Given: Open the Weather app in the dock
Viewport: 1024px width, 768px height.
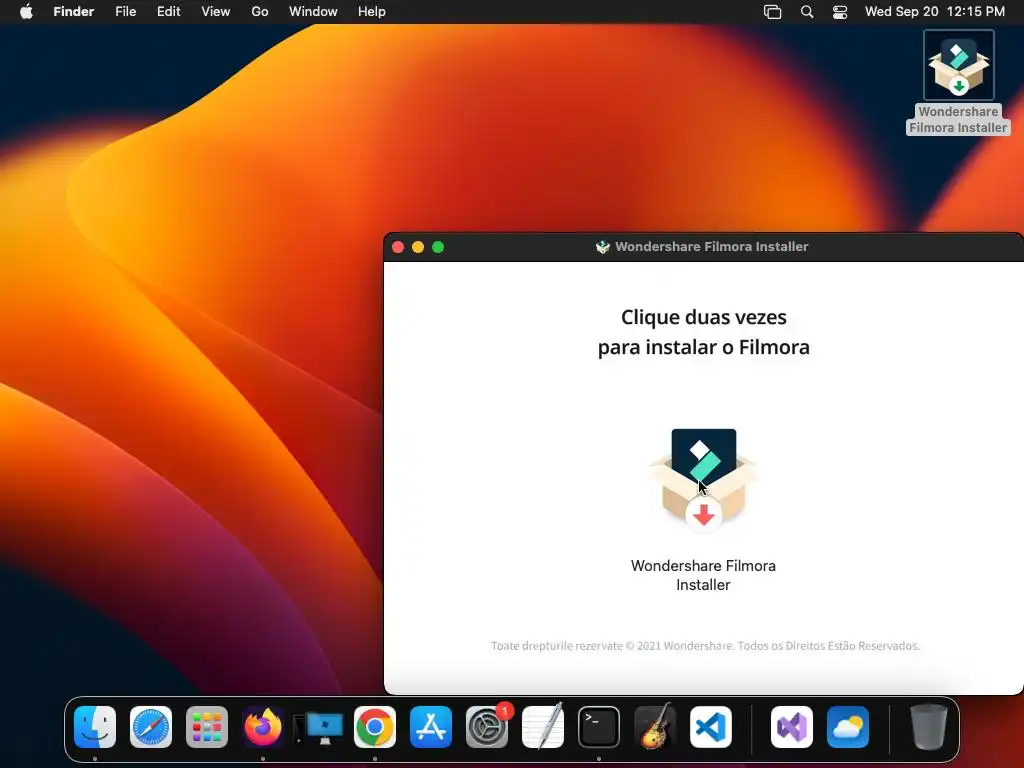Looking at the screenshot, I should coord(848,727).
